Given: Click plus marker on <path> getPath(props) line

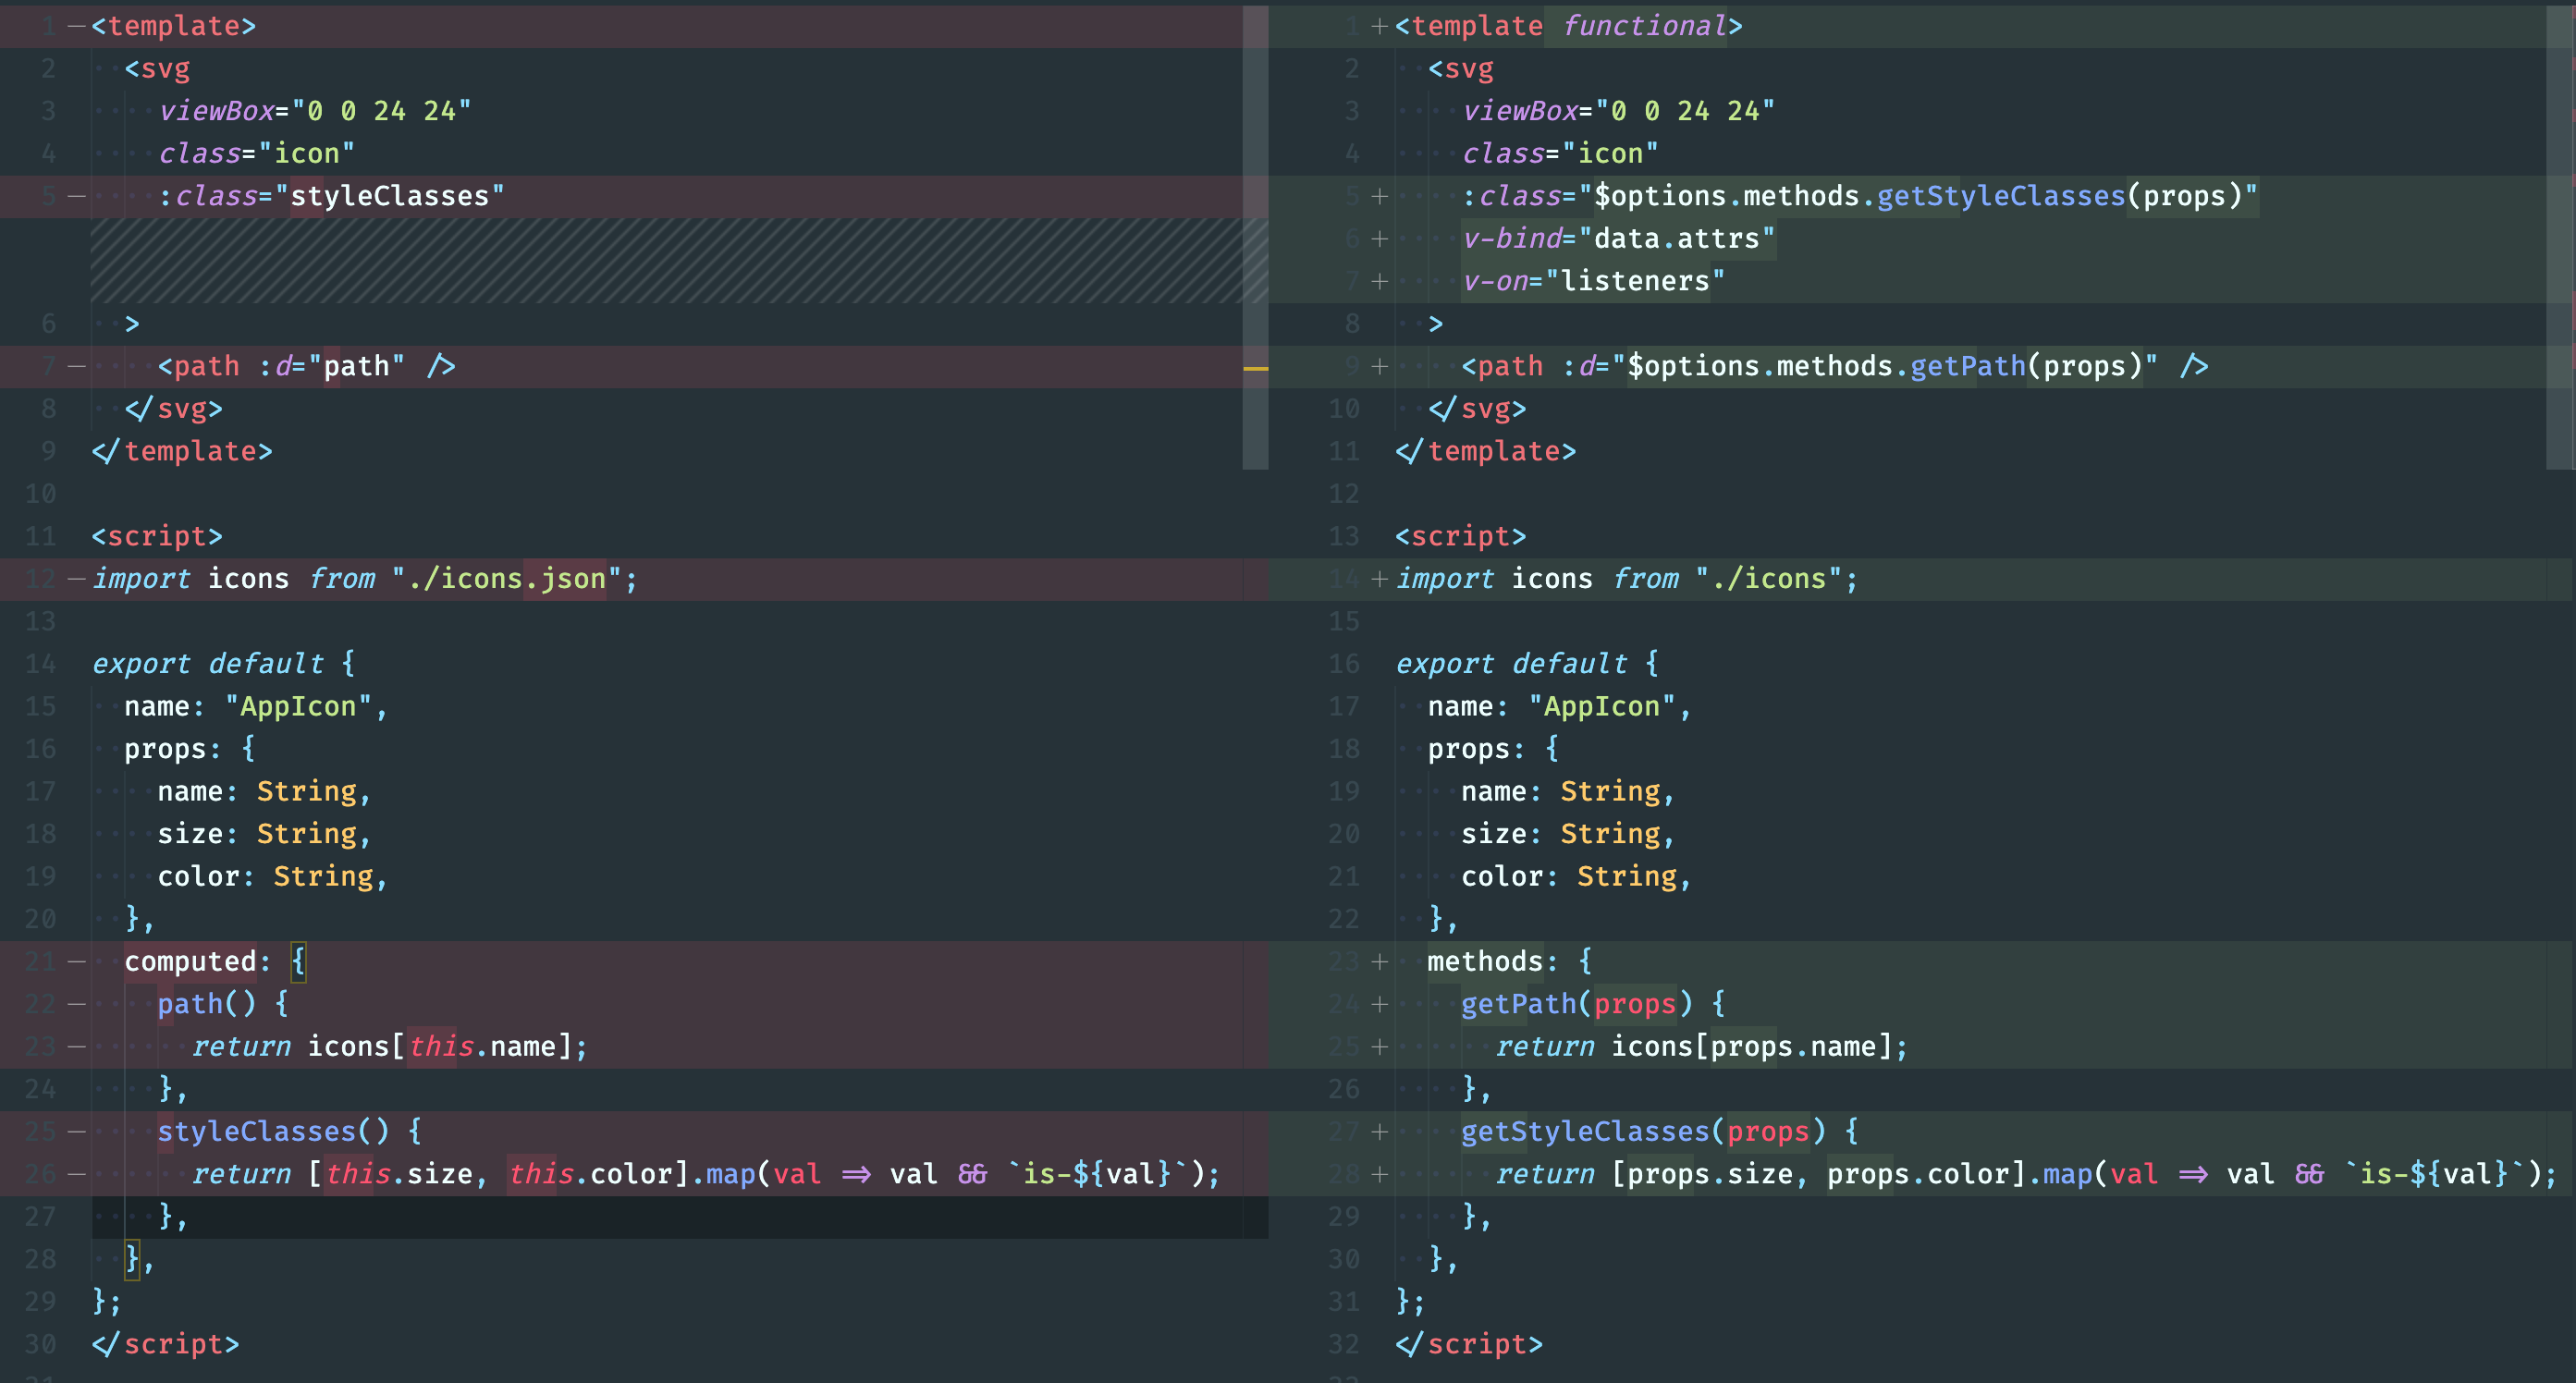Looking at the screenshot, I should 1380,366.
